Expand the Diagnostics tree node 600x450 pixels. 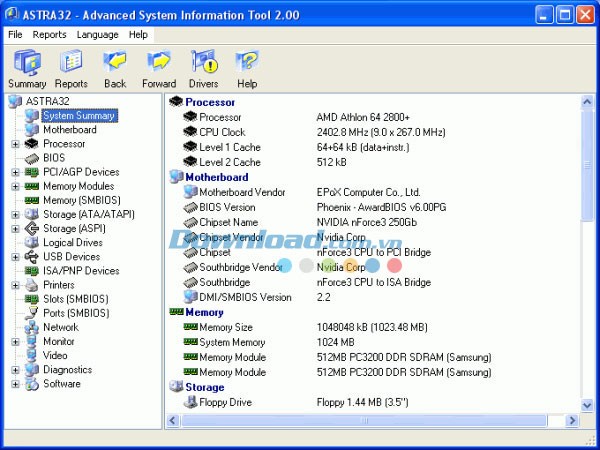[x=15, y=370]
